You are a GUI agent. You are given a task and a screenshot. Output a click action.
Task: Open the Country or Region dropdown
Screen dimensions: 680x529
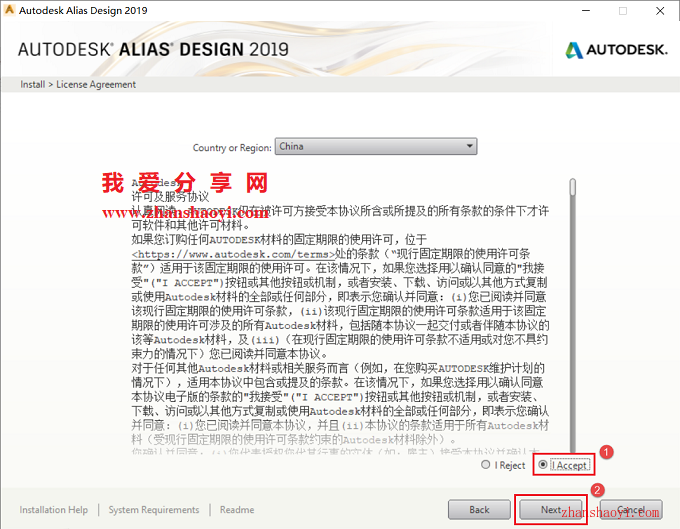pos(376,147)
